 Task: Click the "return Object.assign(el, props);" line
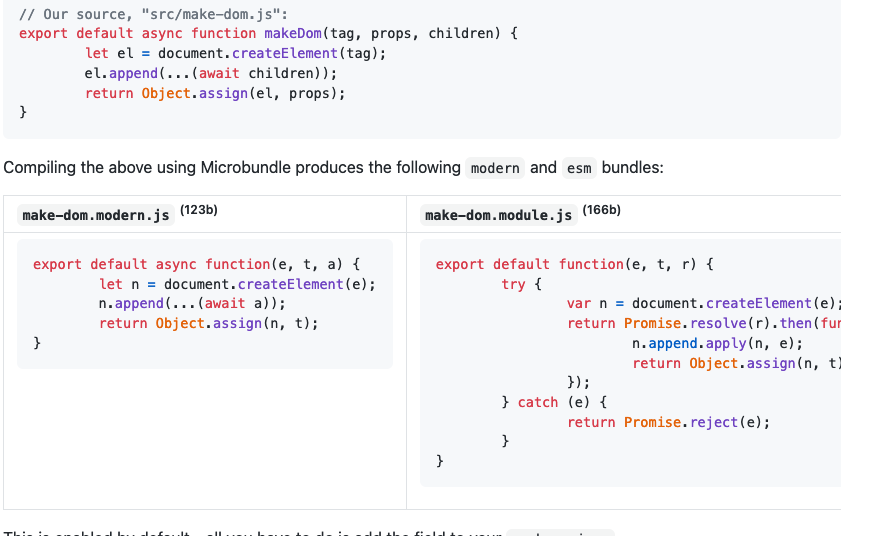point(215,93)
